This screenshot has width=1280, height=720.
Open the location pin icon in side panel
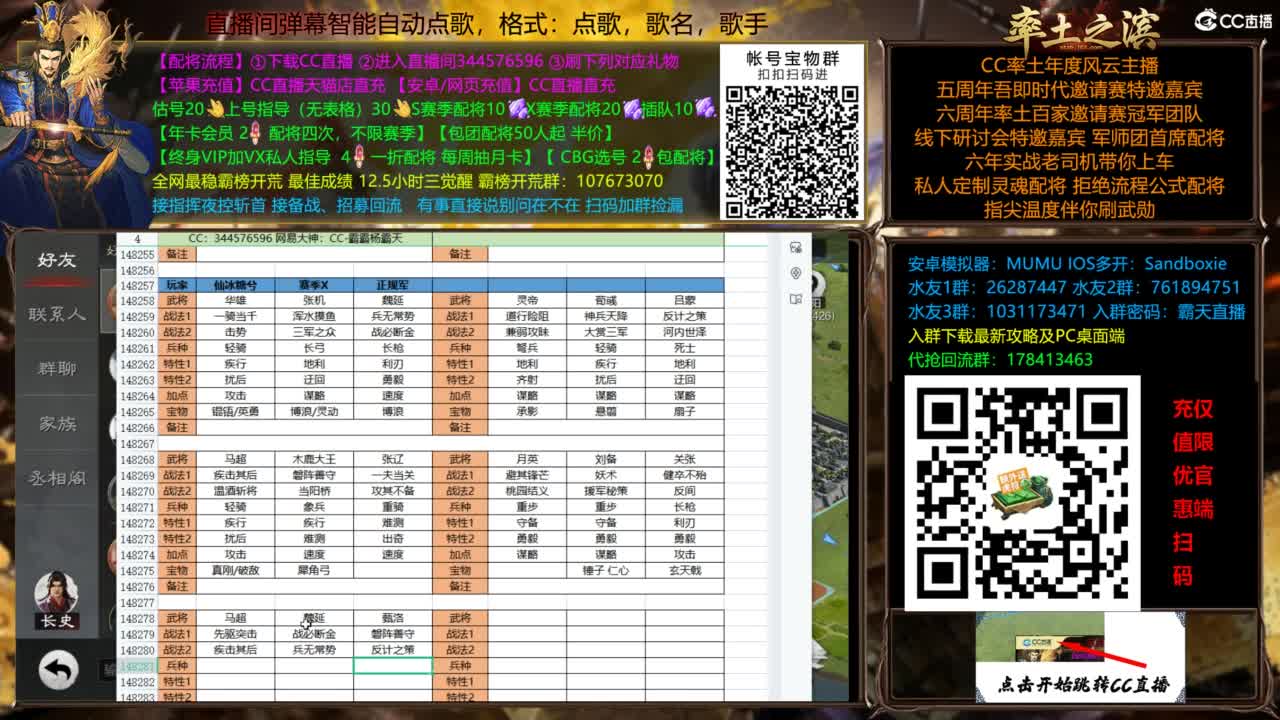click(795, 272)
